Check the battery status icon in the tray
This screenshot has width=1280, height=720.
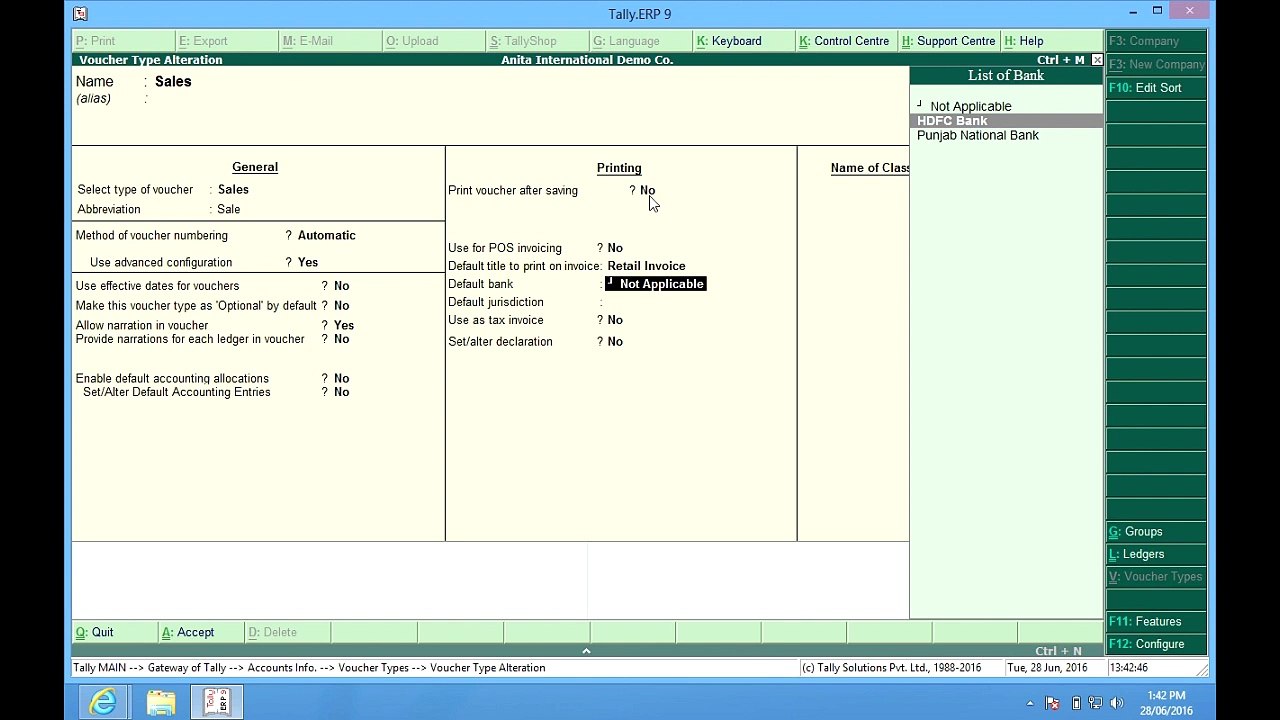(1076, 703)
